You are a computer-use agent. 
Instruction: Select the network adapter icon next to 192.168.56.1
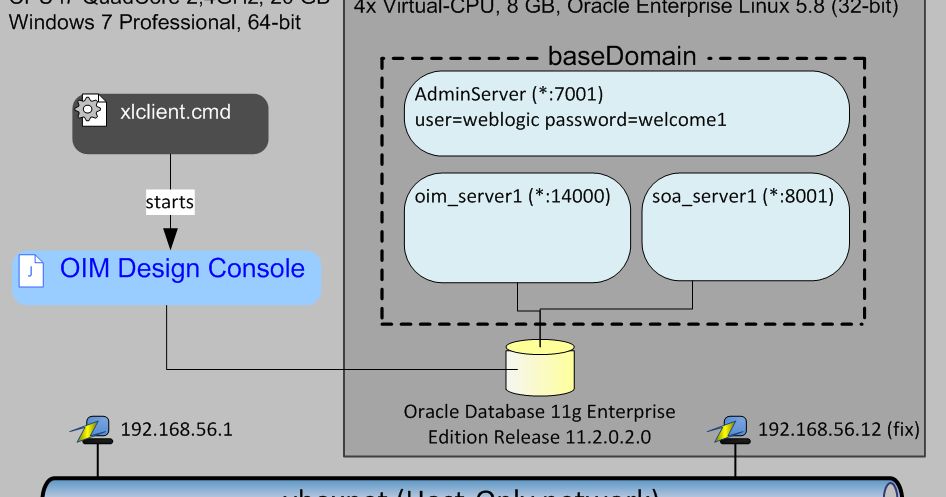pyautogui.click(x=92, y=429)
